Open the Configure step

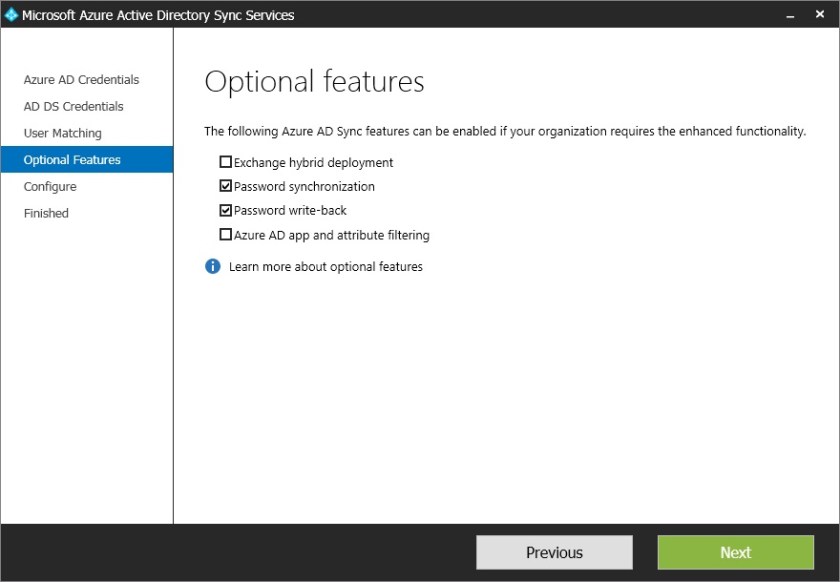[49, 186]
